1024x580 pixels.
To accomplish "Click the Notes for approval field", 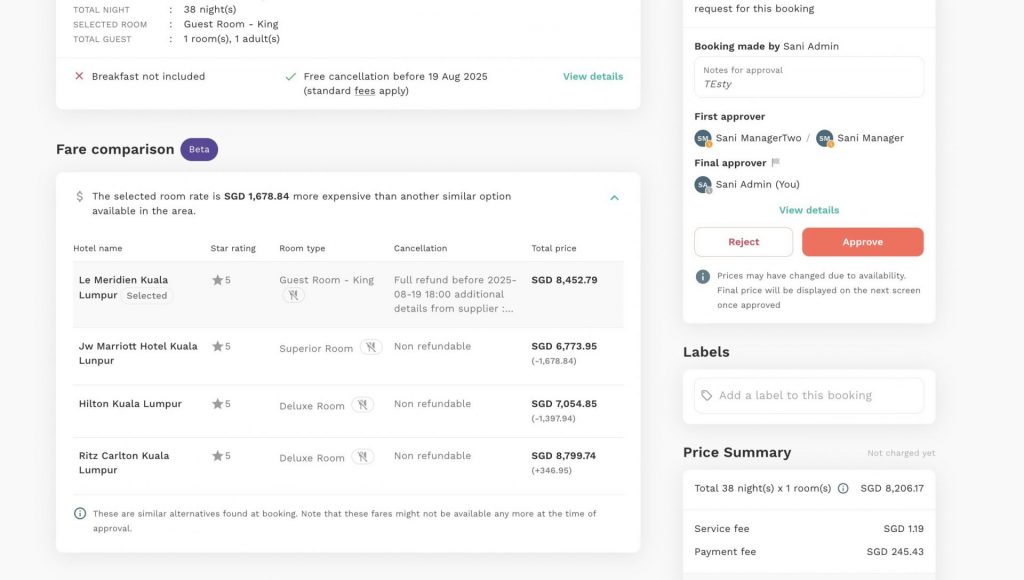I will (x=809, y=77).
